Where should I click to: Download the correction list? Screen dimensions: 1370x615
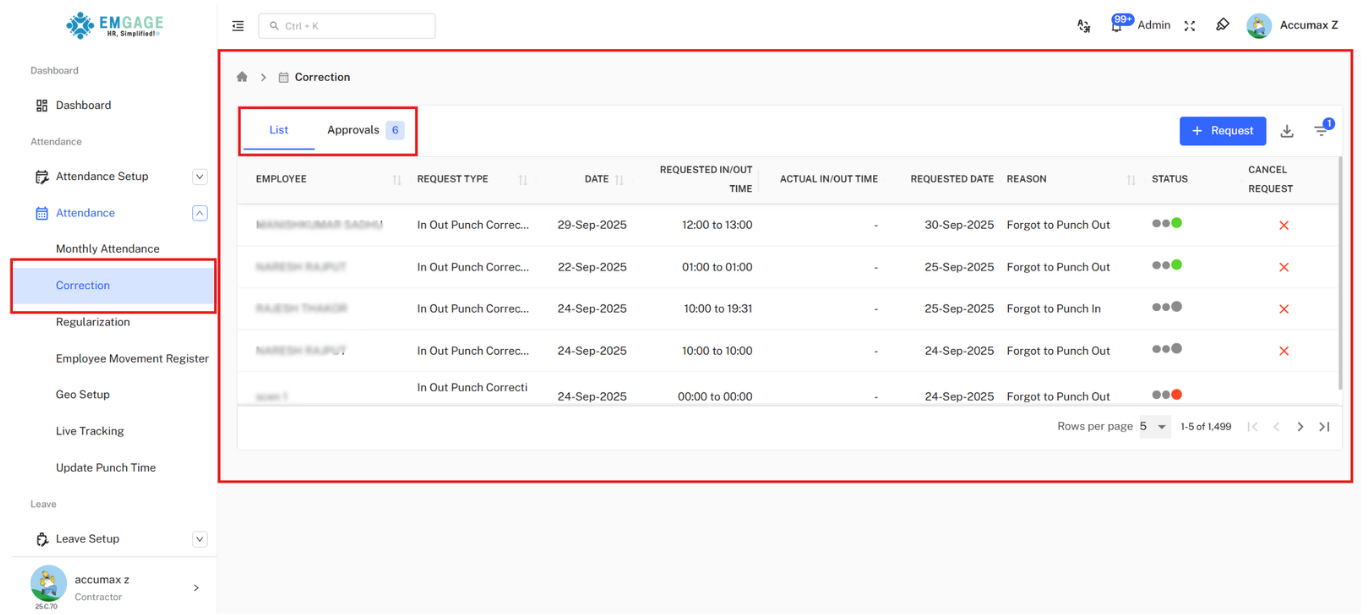pos(1287,131)
